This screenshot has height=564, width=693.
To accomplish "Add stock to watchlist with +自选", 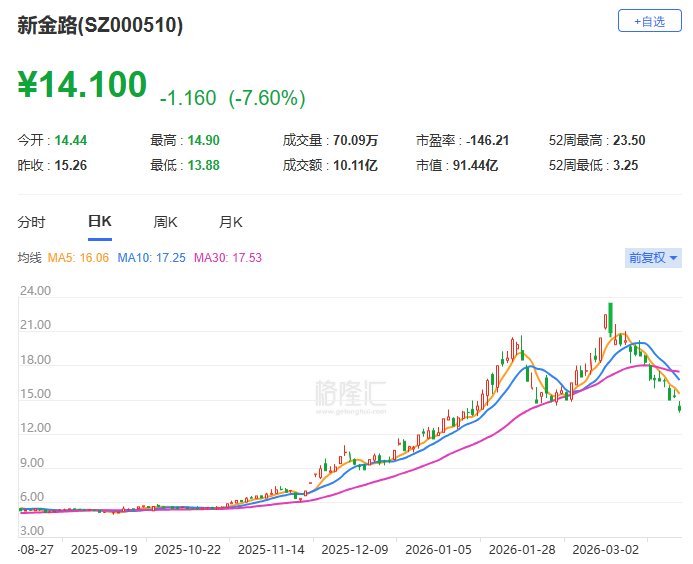I will 642,21.
